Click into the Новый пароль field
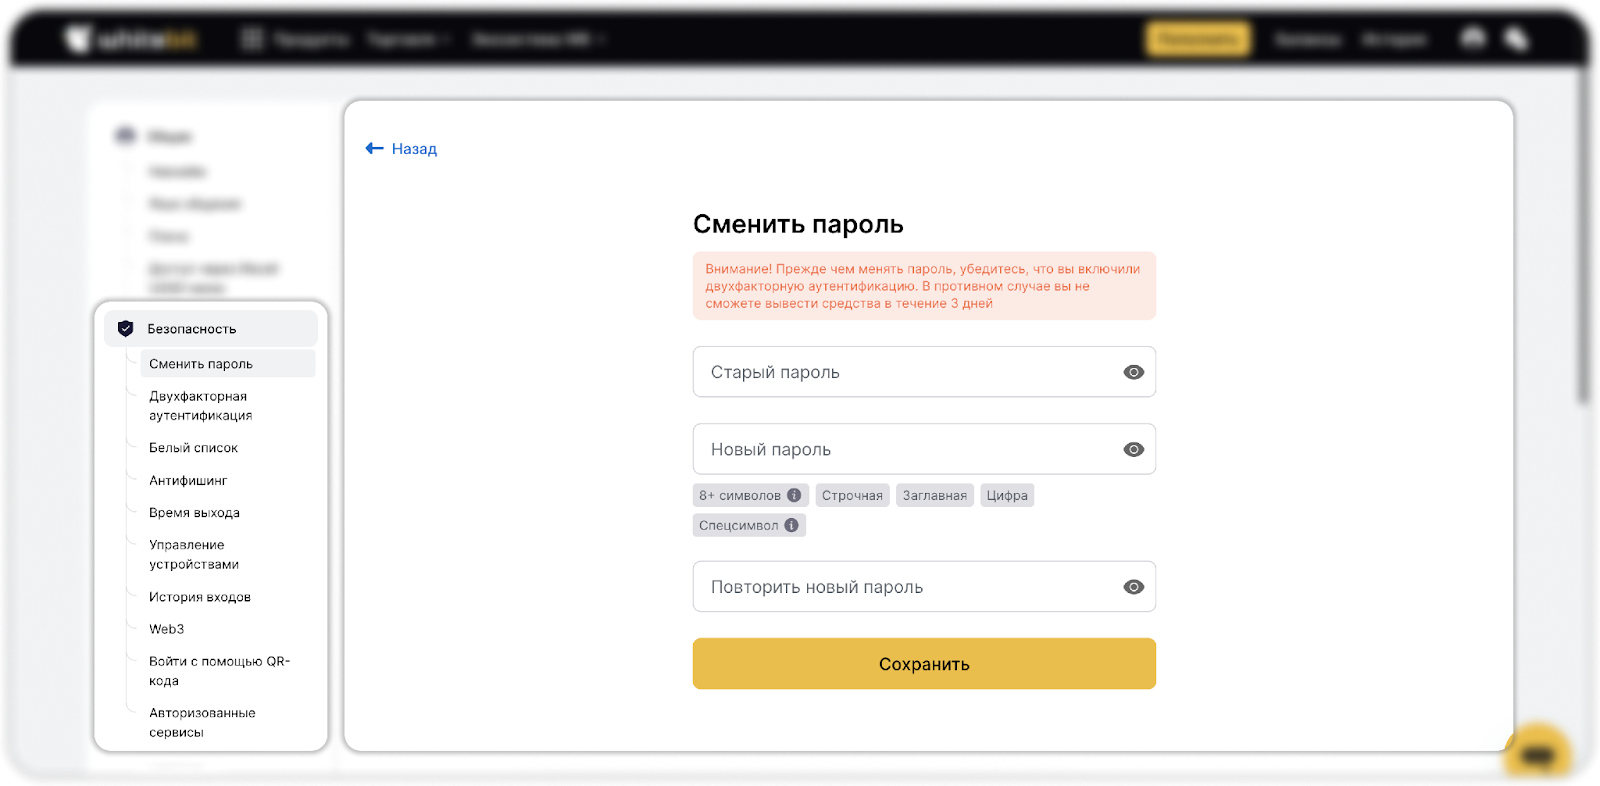The height and width of the screenshot is (786, 1600). click(905, 450)
